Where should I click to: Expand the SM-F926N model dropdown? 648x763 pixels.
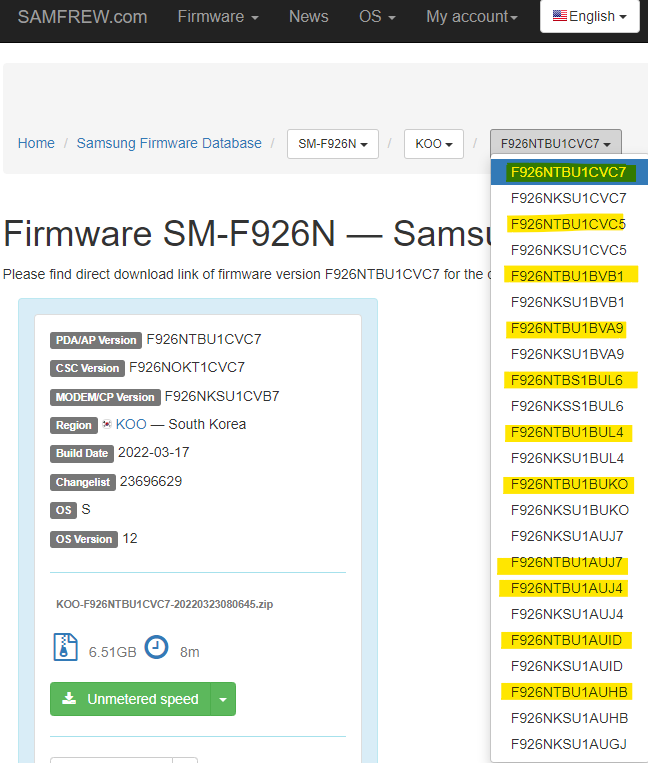point(333,144)
